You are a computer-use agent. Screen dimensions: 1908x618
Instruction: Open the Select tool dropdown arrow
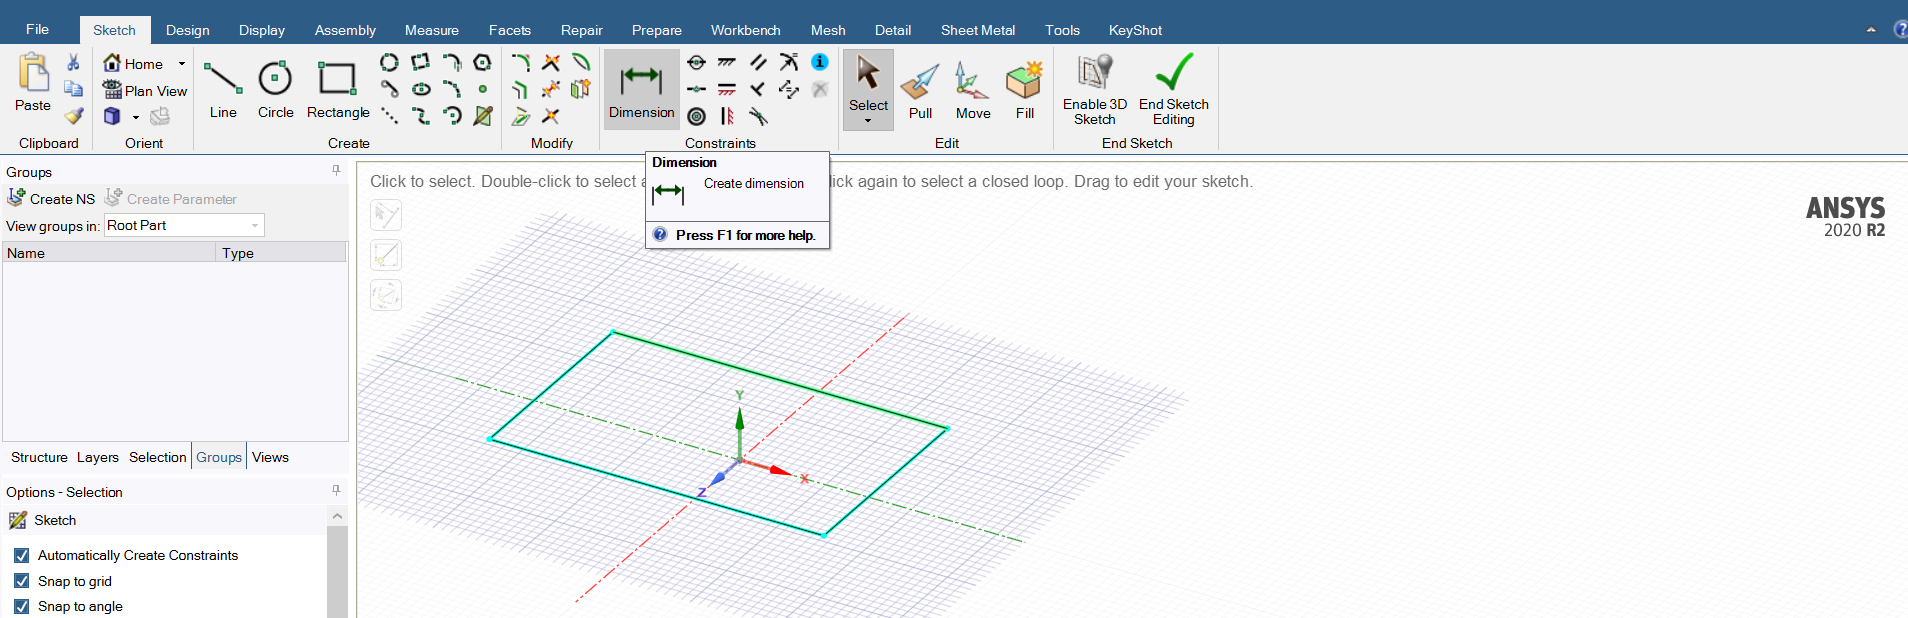click(868, 121)
